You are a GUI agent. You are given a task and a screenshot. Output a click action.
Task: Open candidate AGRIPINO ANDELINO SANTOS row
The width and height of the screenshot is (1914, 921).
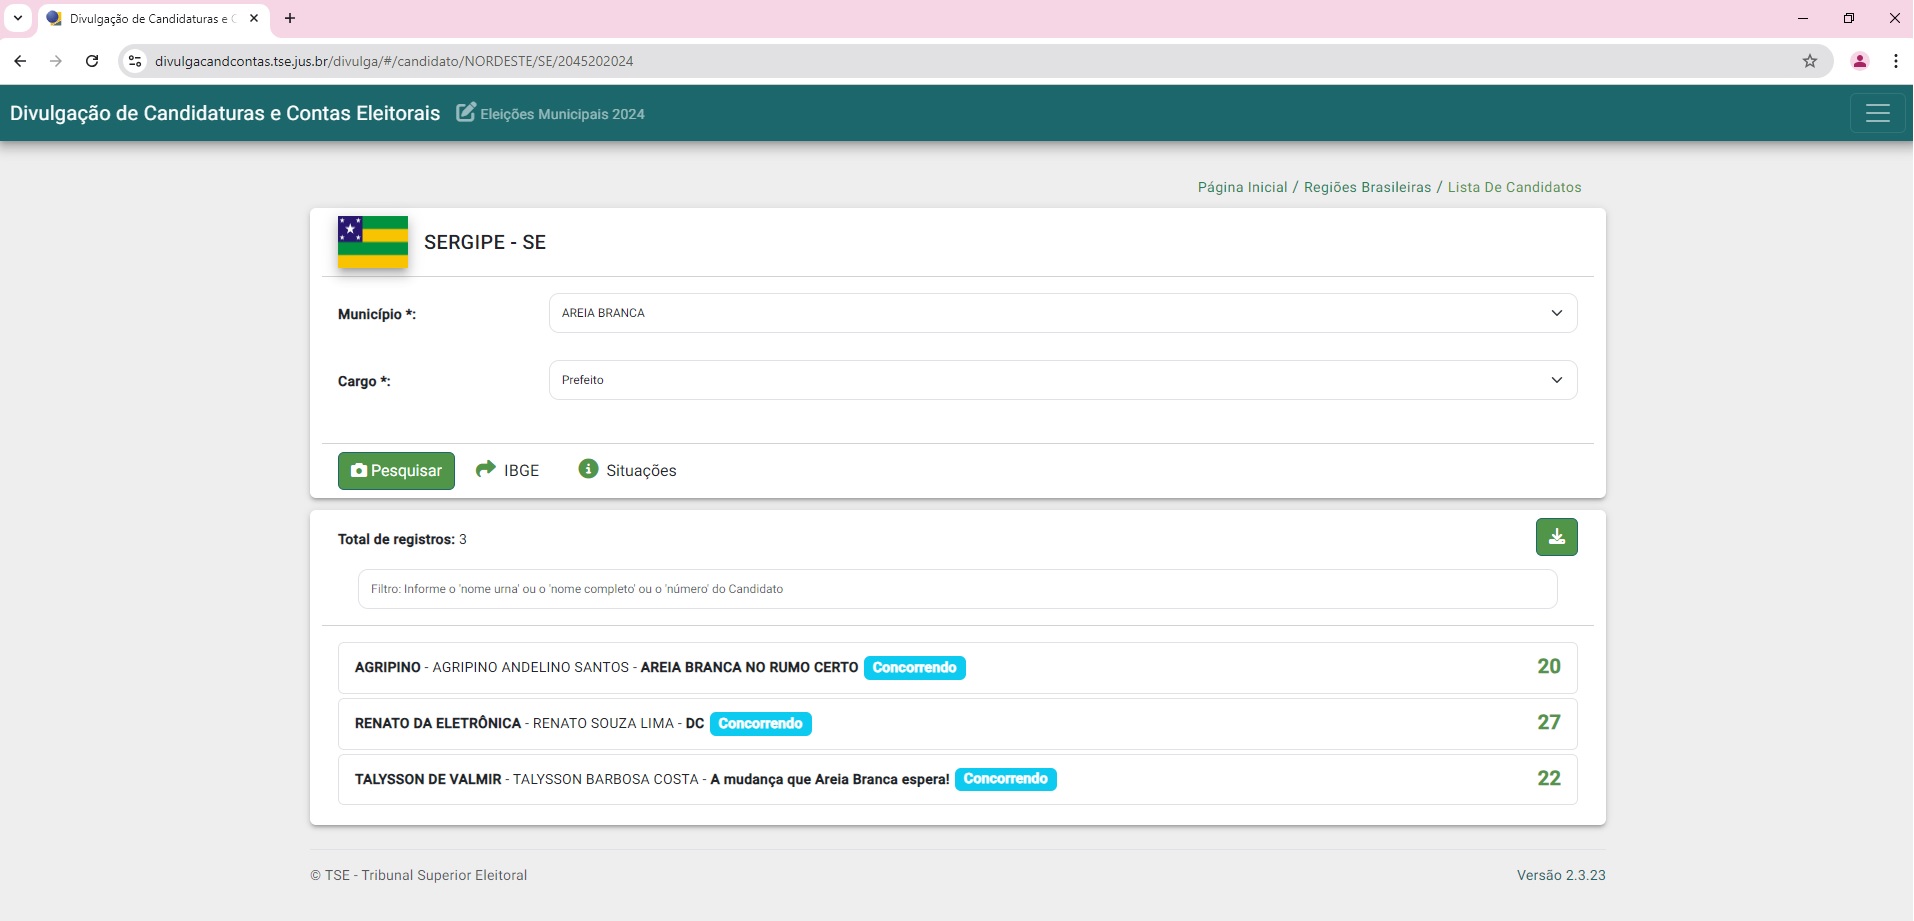click(x=957, y=668)
